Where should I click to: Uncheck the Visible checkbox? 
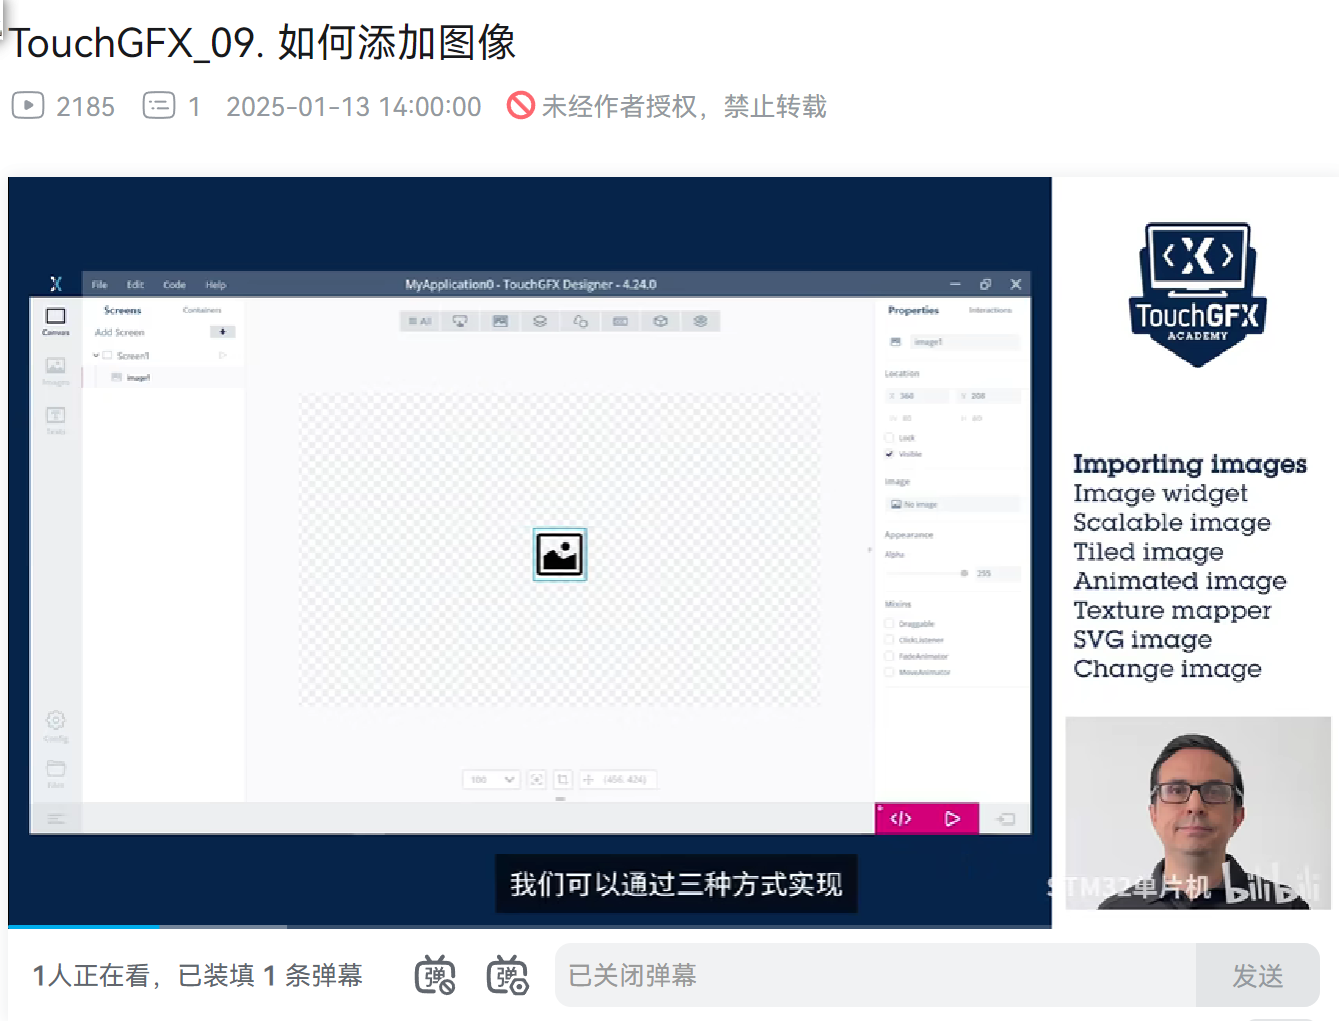pos(889,454)
